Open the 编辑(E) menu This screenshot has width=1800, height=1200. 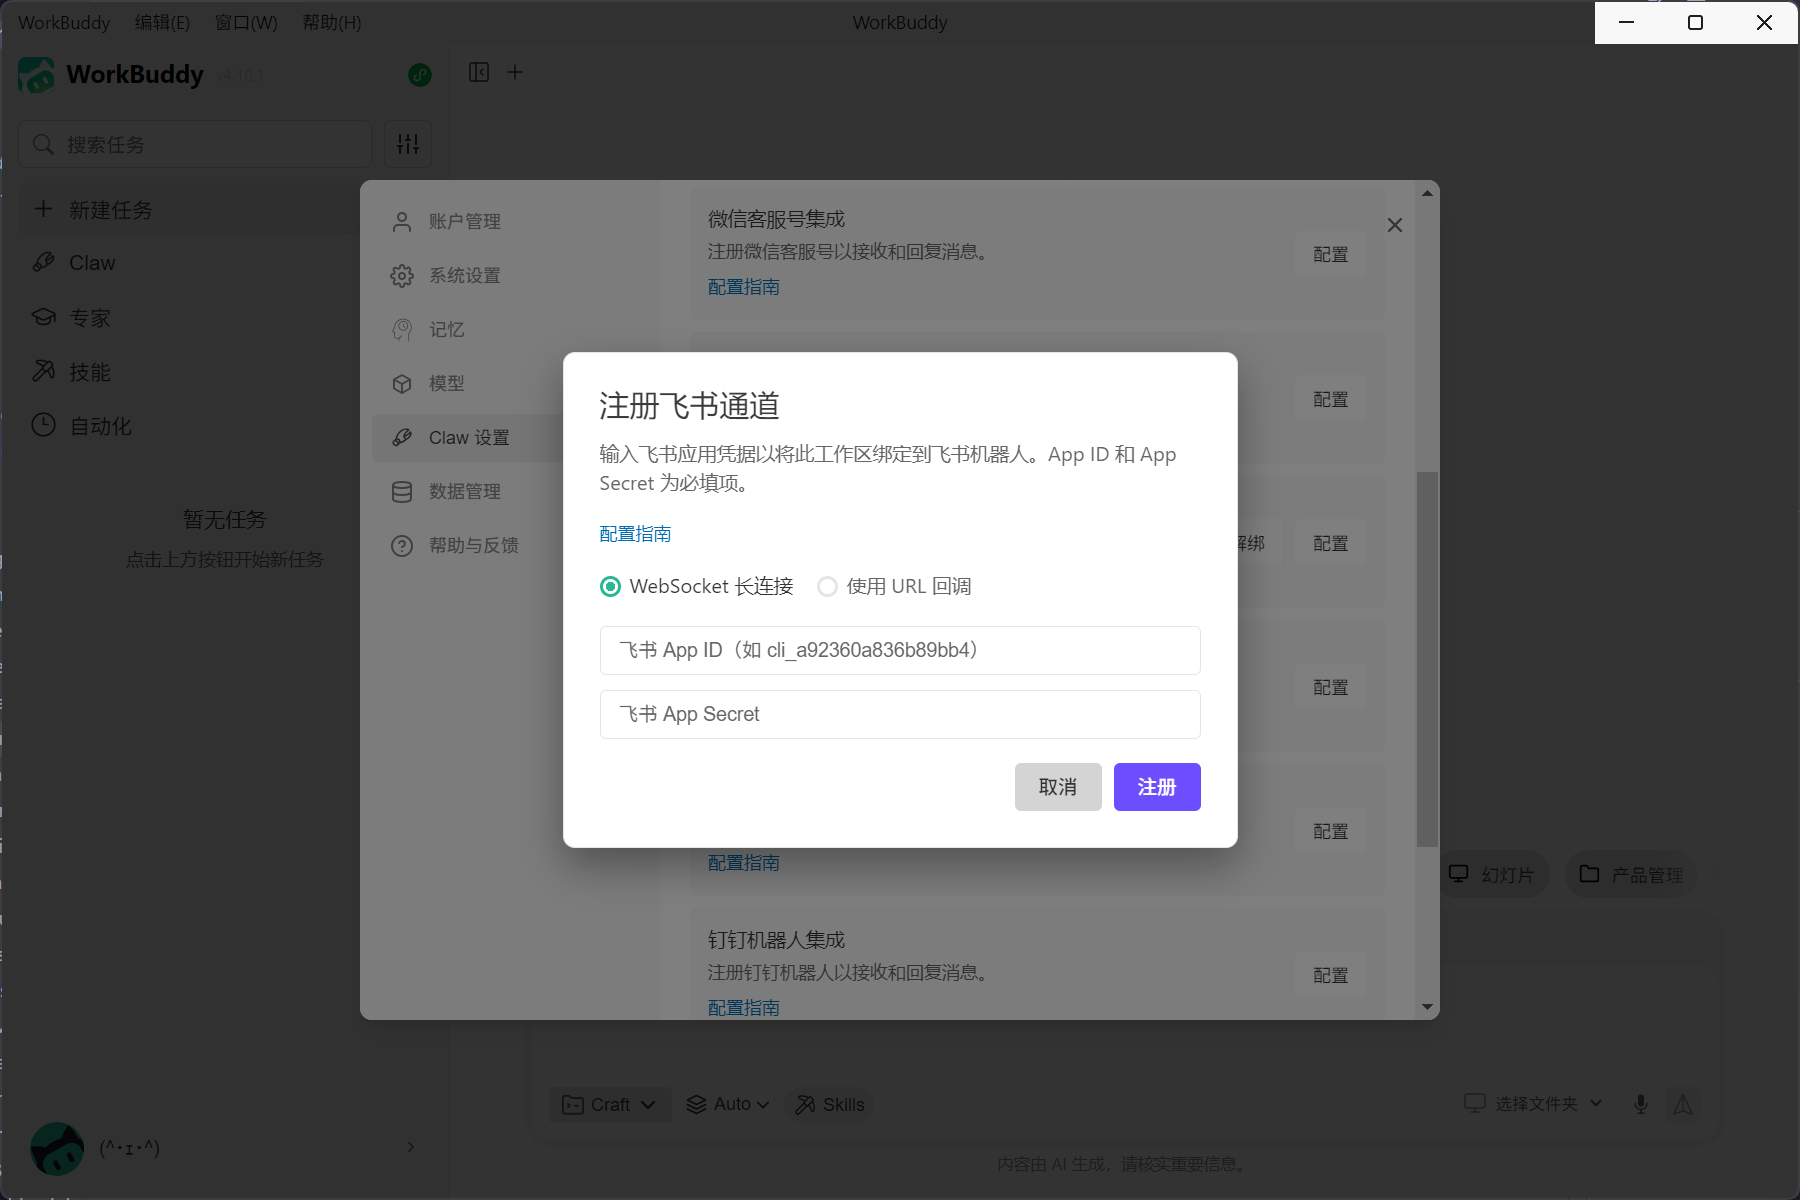click(162, 22)
